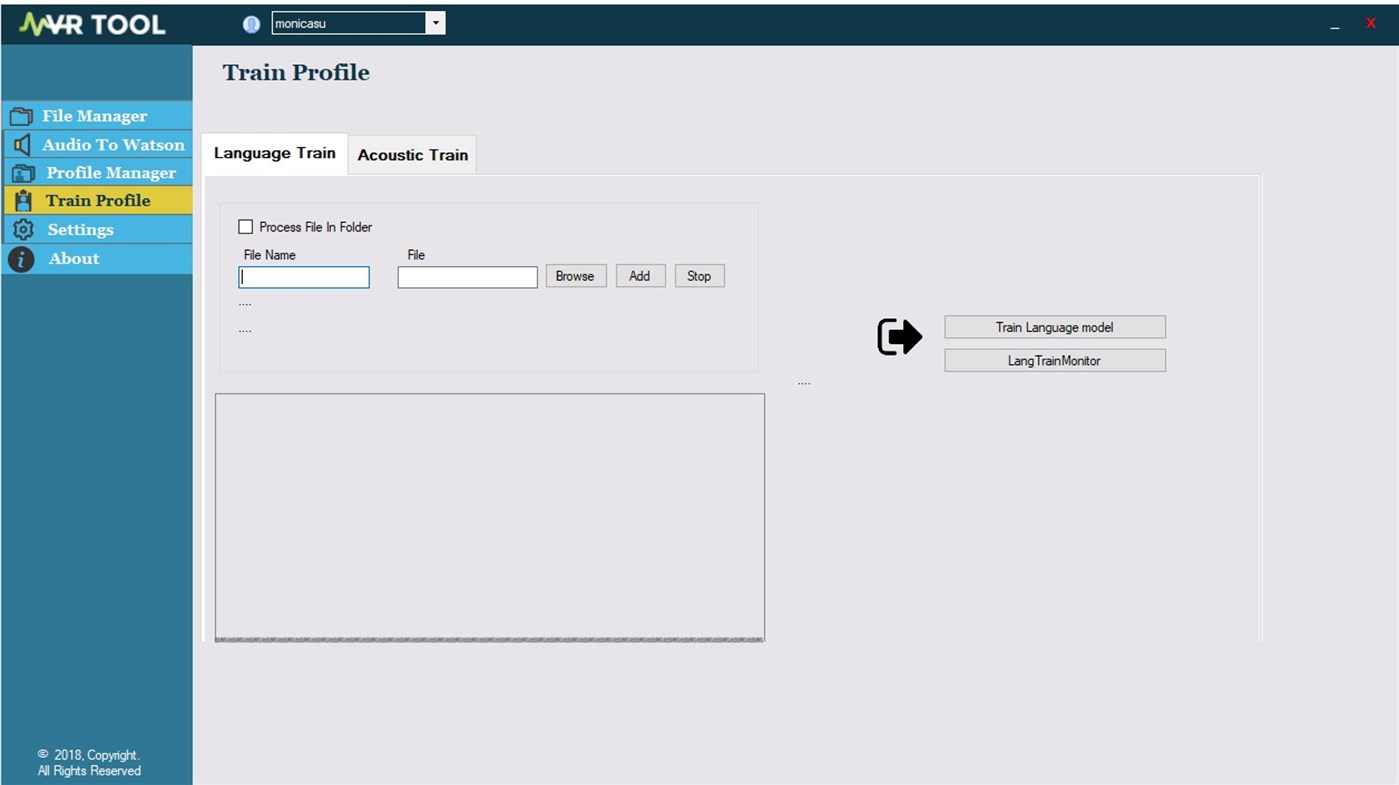Open Profile Manager from the sidebar

(x=22, y=172)
